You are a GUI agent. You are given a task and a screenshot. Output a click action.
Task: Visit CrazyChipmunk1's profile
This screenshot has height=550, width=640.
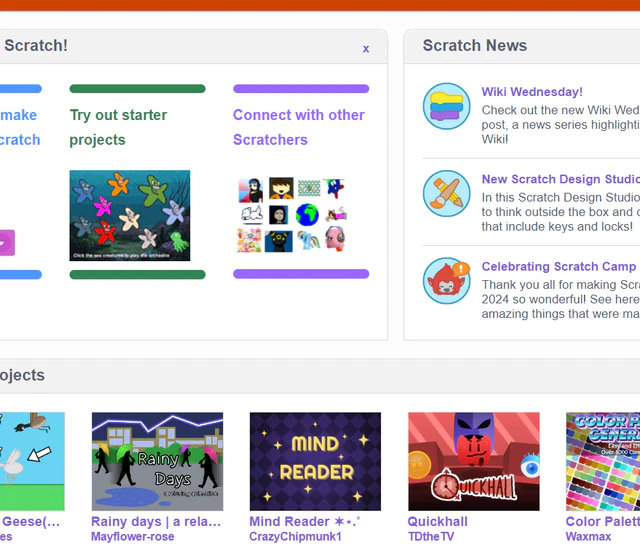[x=295, y=537]
